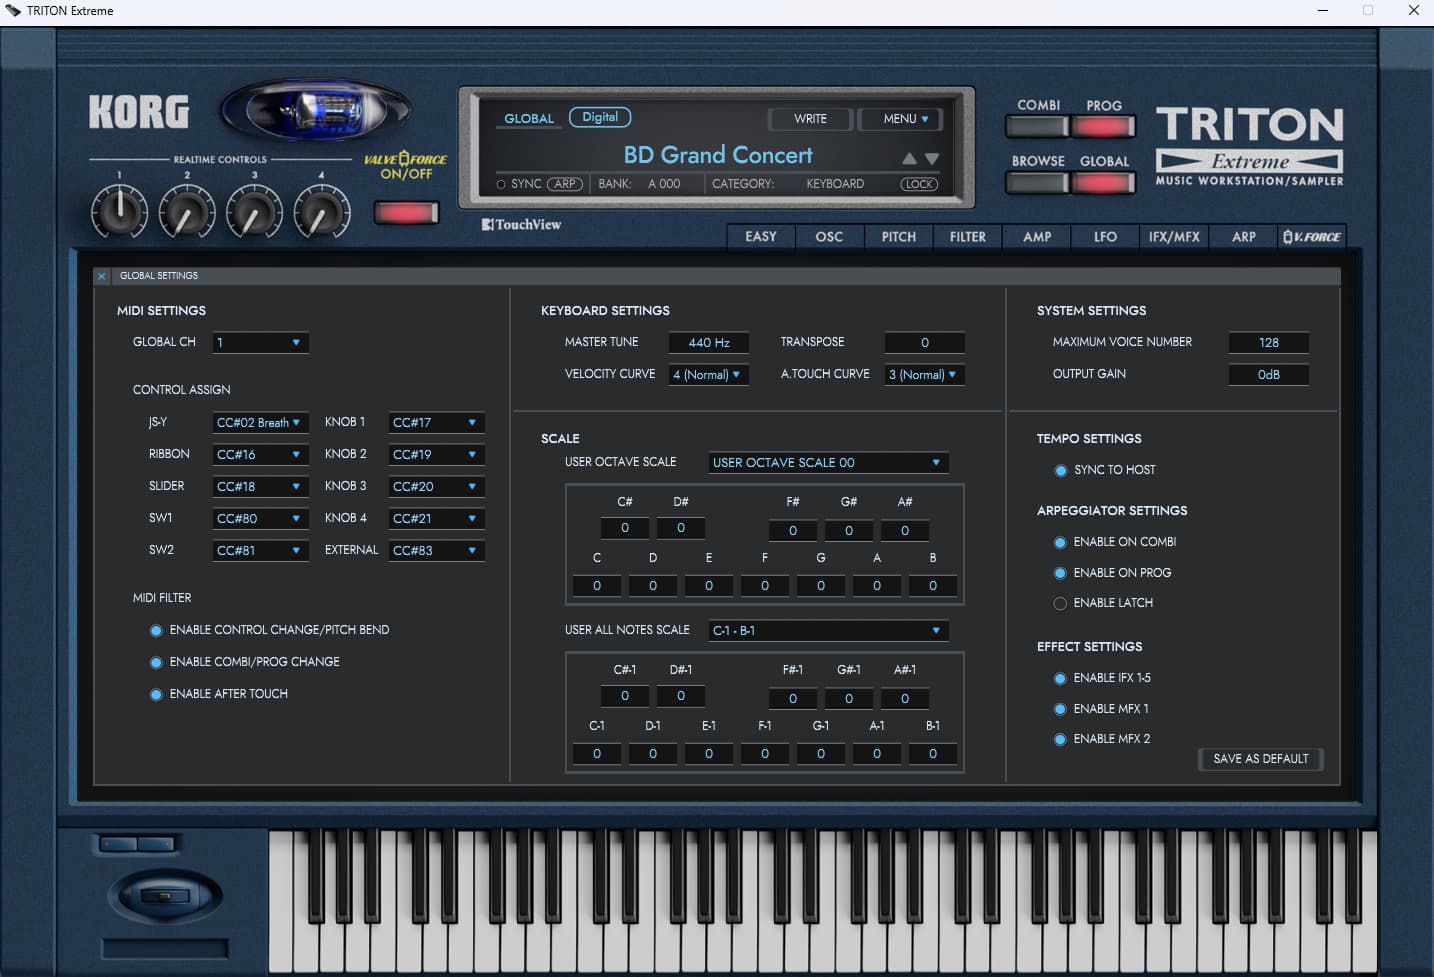Viewport: 1434px width, 977px height.
Task: Click the previous program up arrow
Action: coord(909,159)
